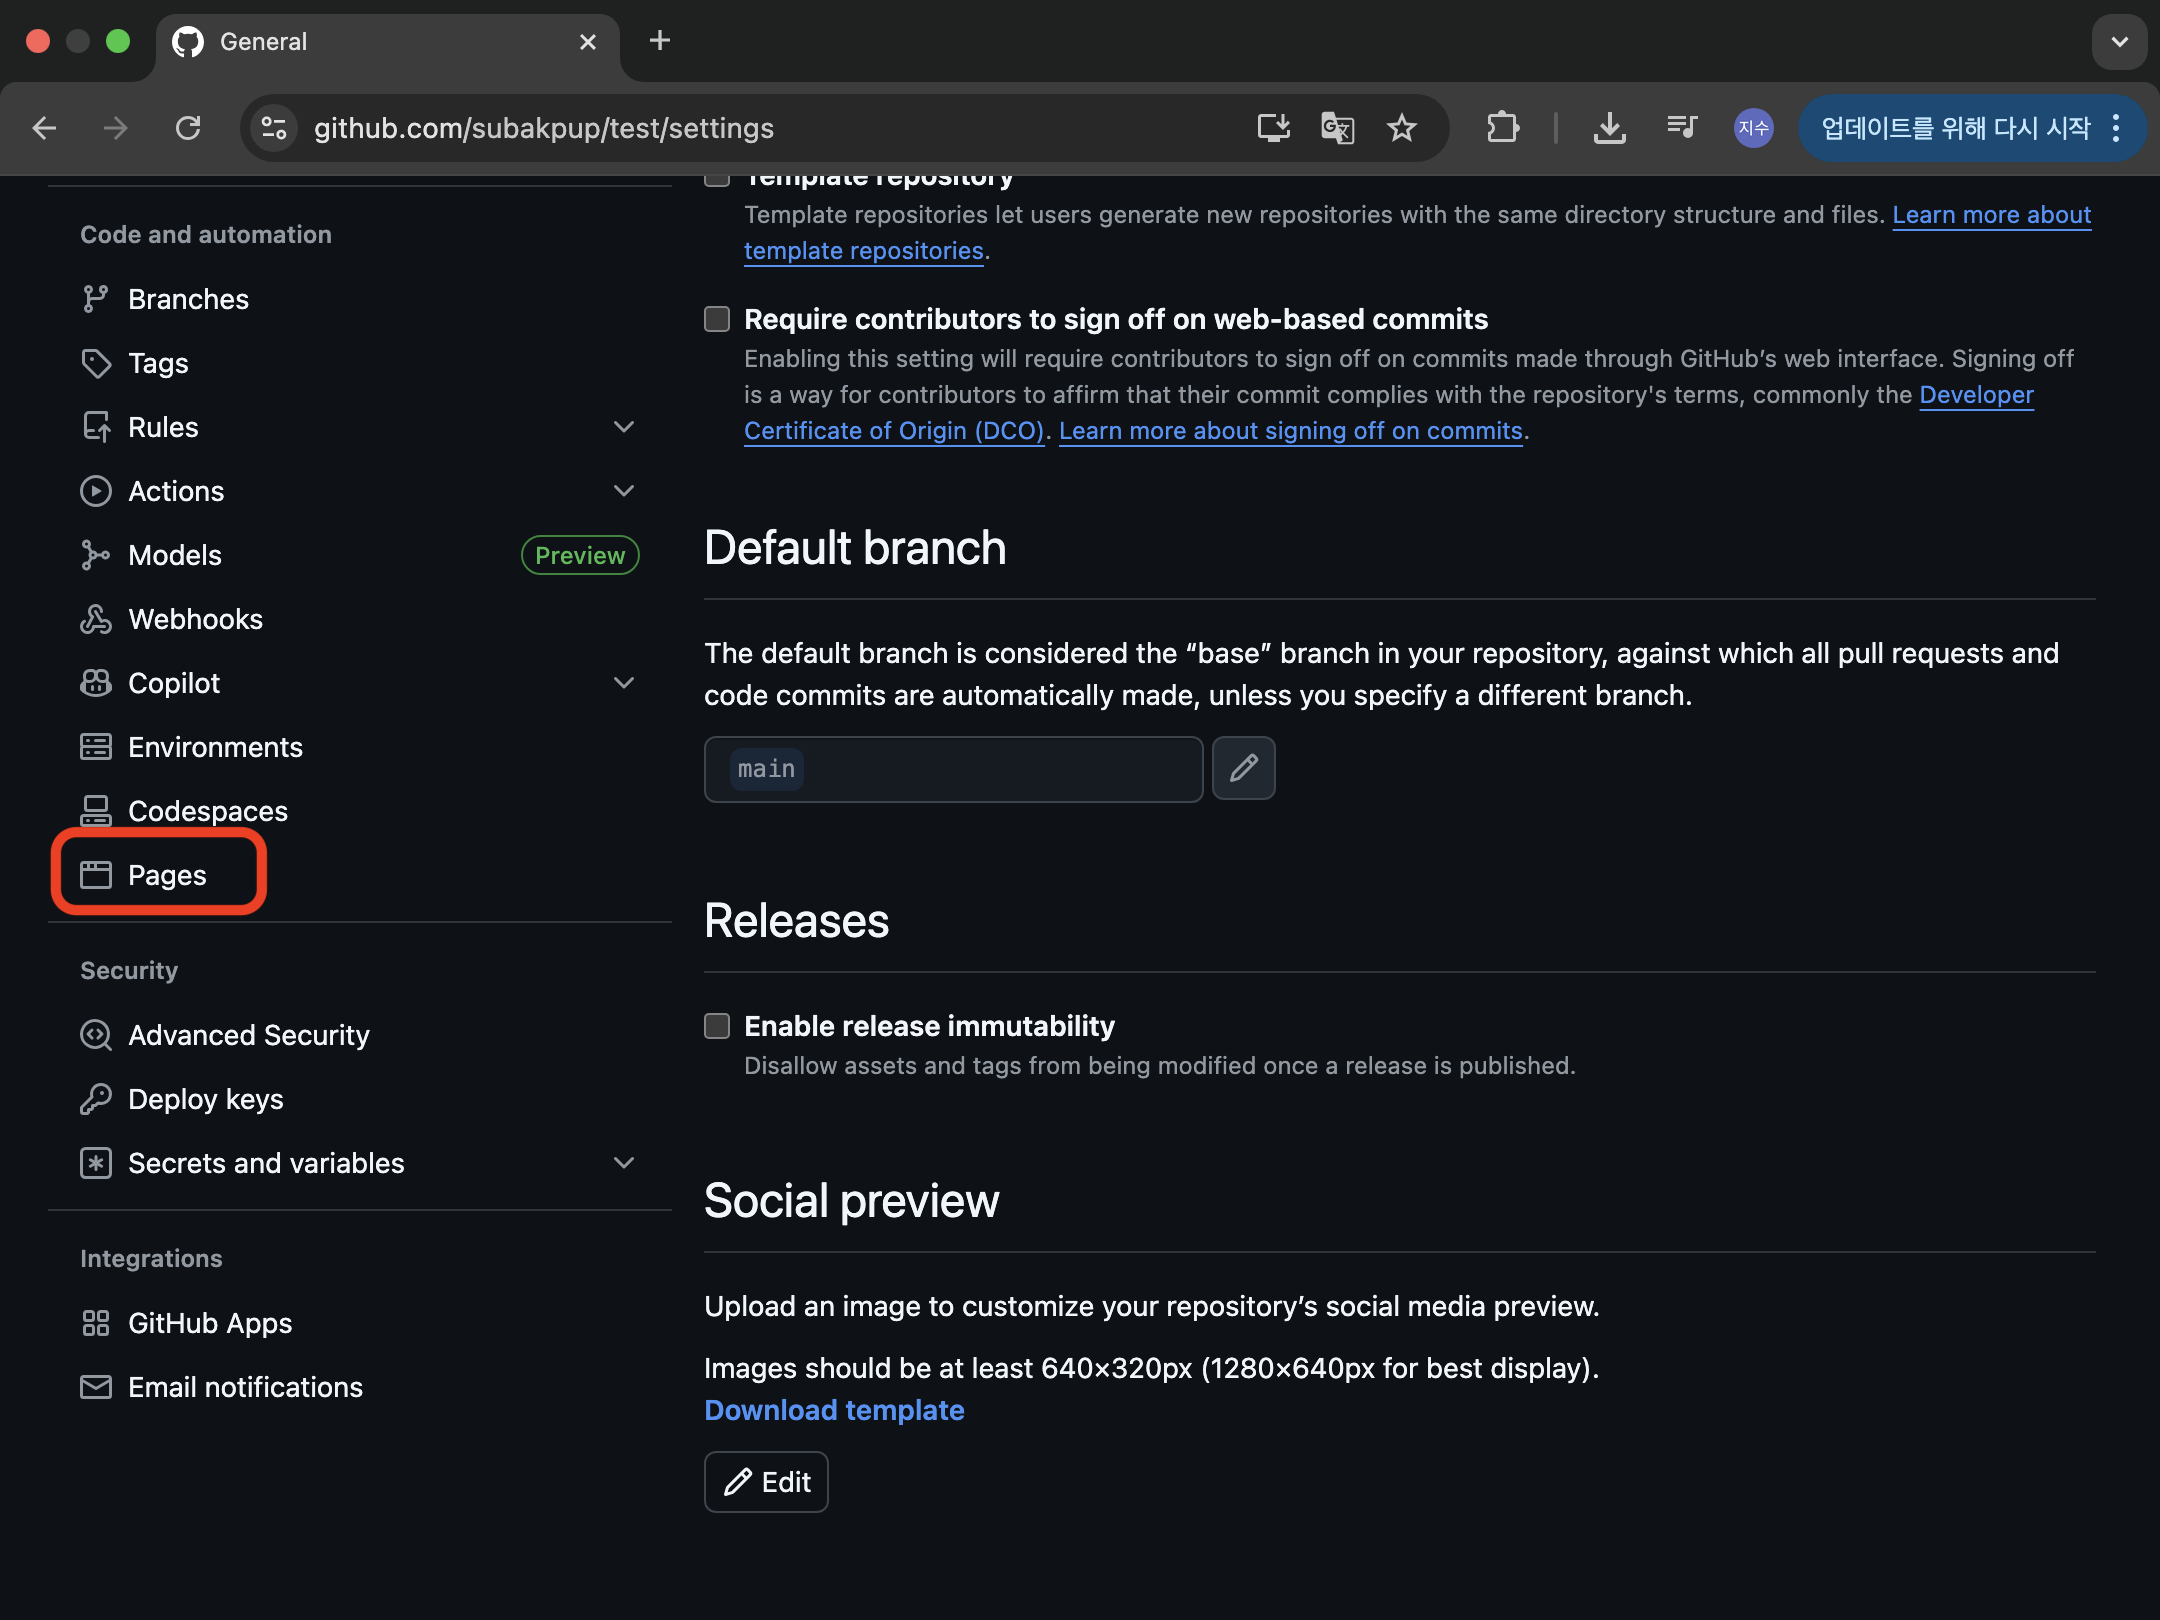
Task: Click the Download template link
Action: tap(834, 1410)
